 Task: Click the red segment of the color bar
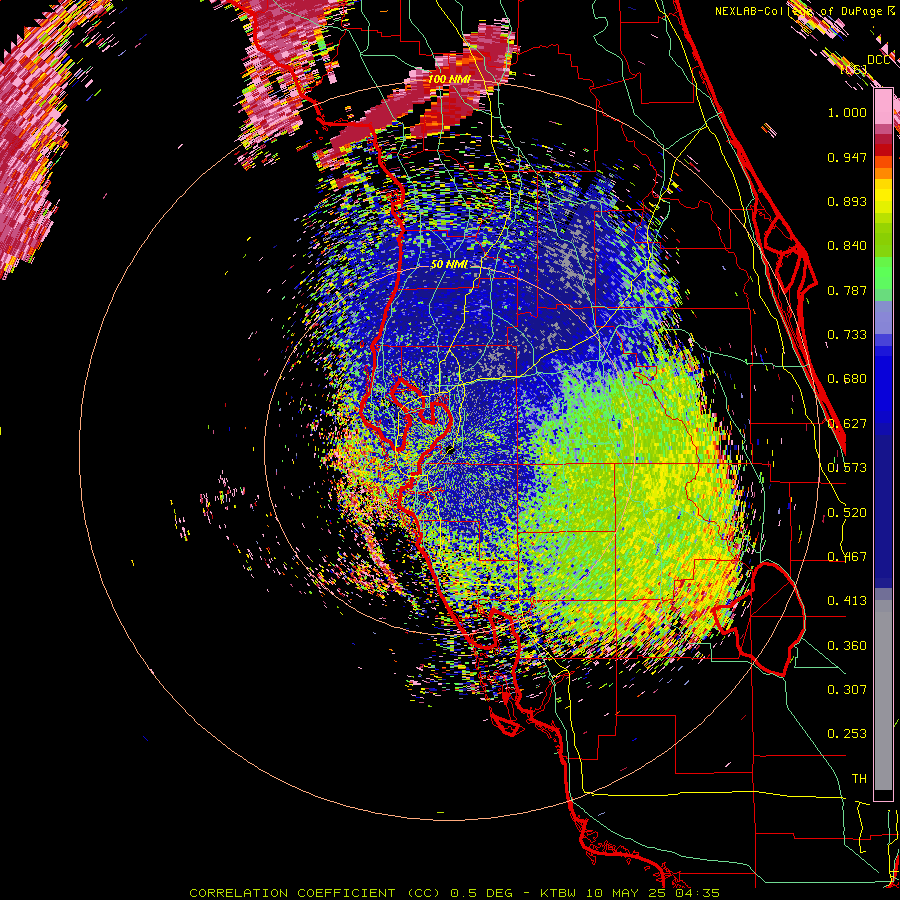coord(883,150)
